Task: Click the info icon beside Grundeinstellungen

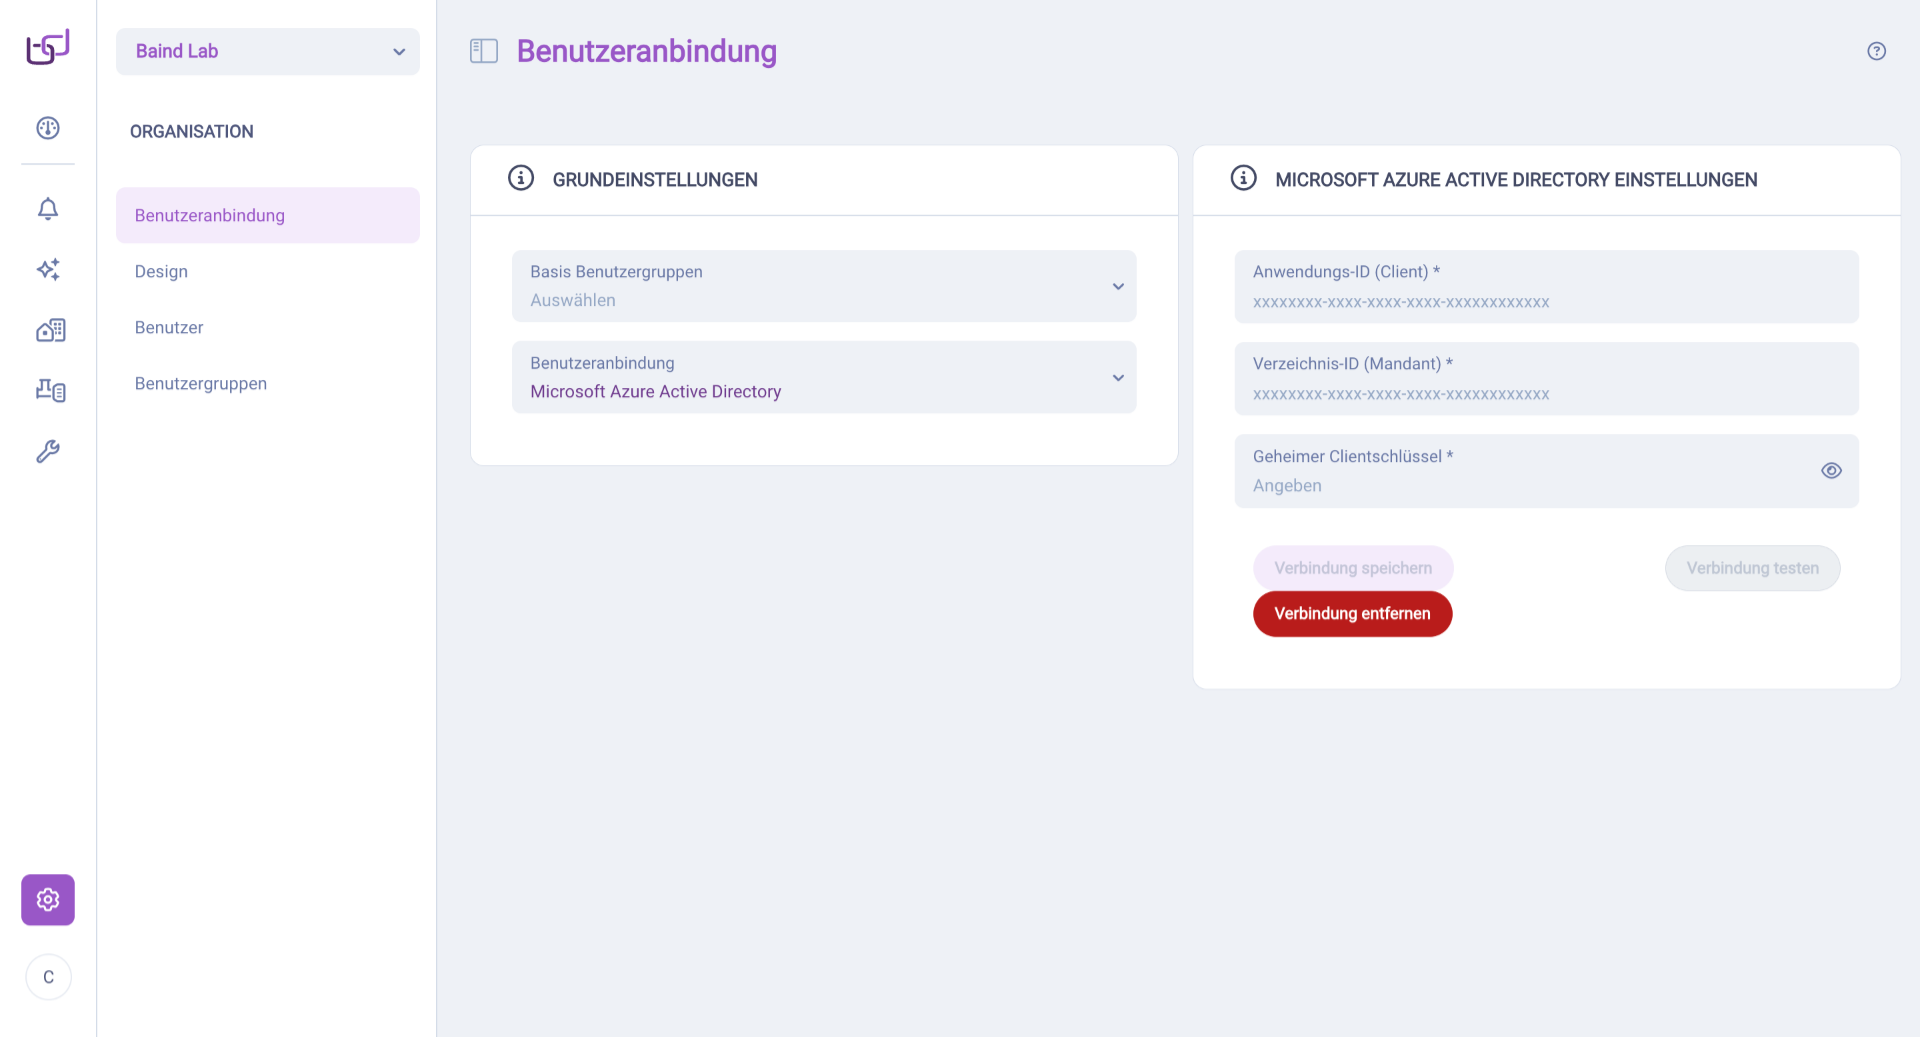Action: coord(520,178)
